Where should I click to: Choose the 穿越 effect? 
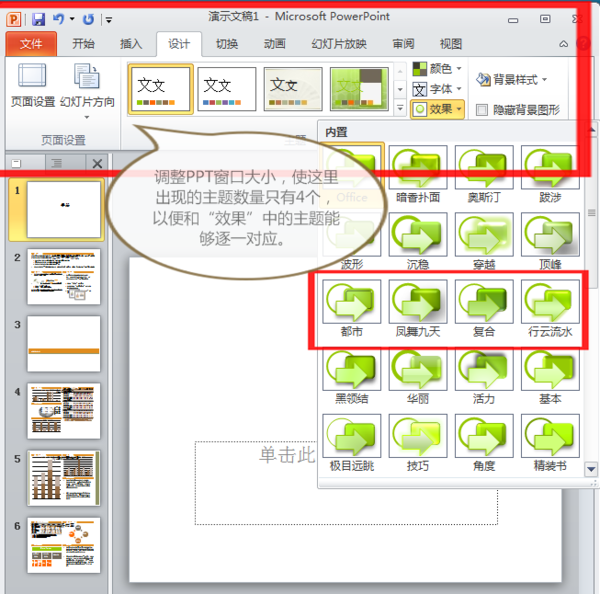pyautogui.click(x=484, y=242)
